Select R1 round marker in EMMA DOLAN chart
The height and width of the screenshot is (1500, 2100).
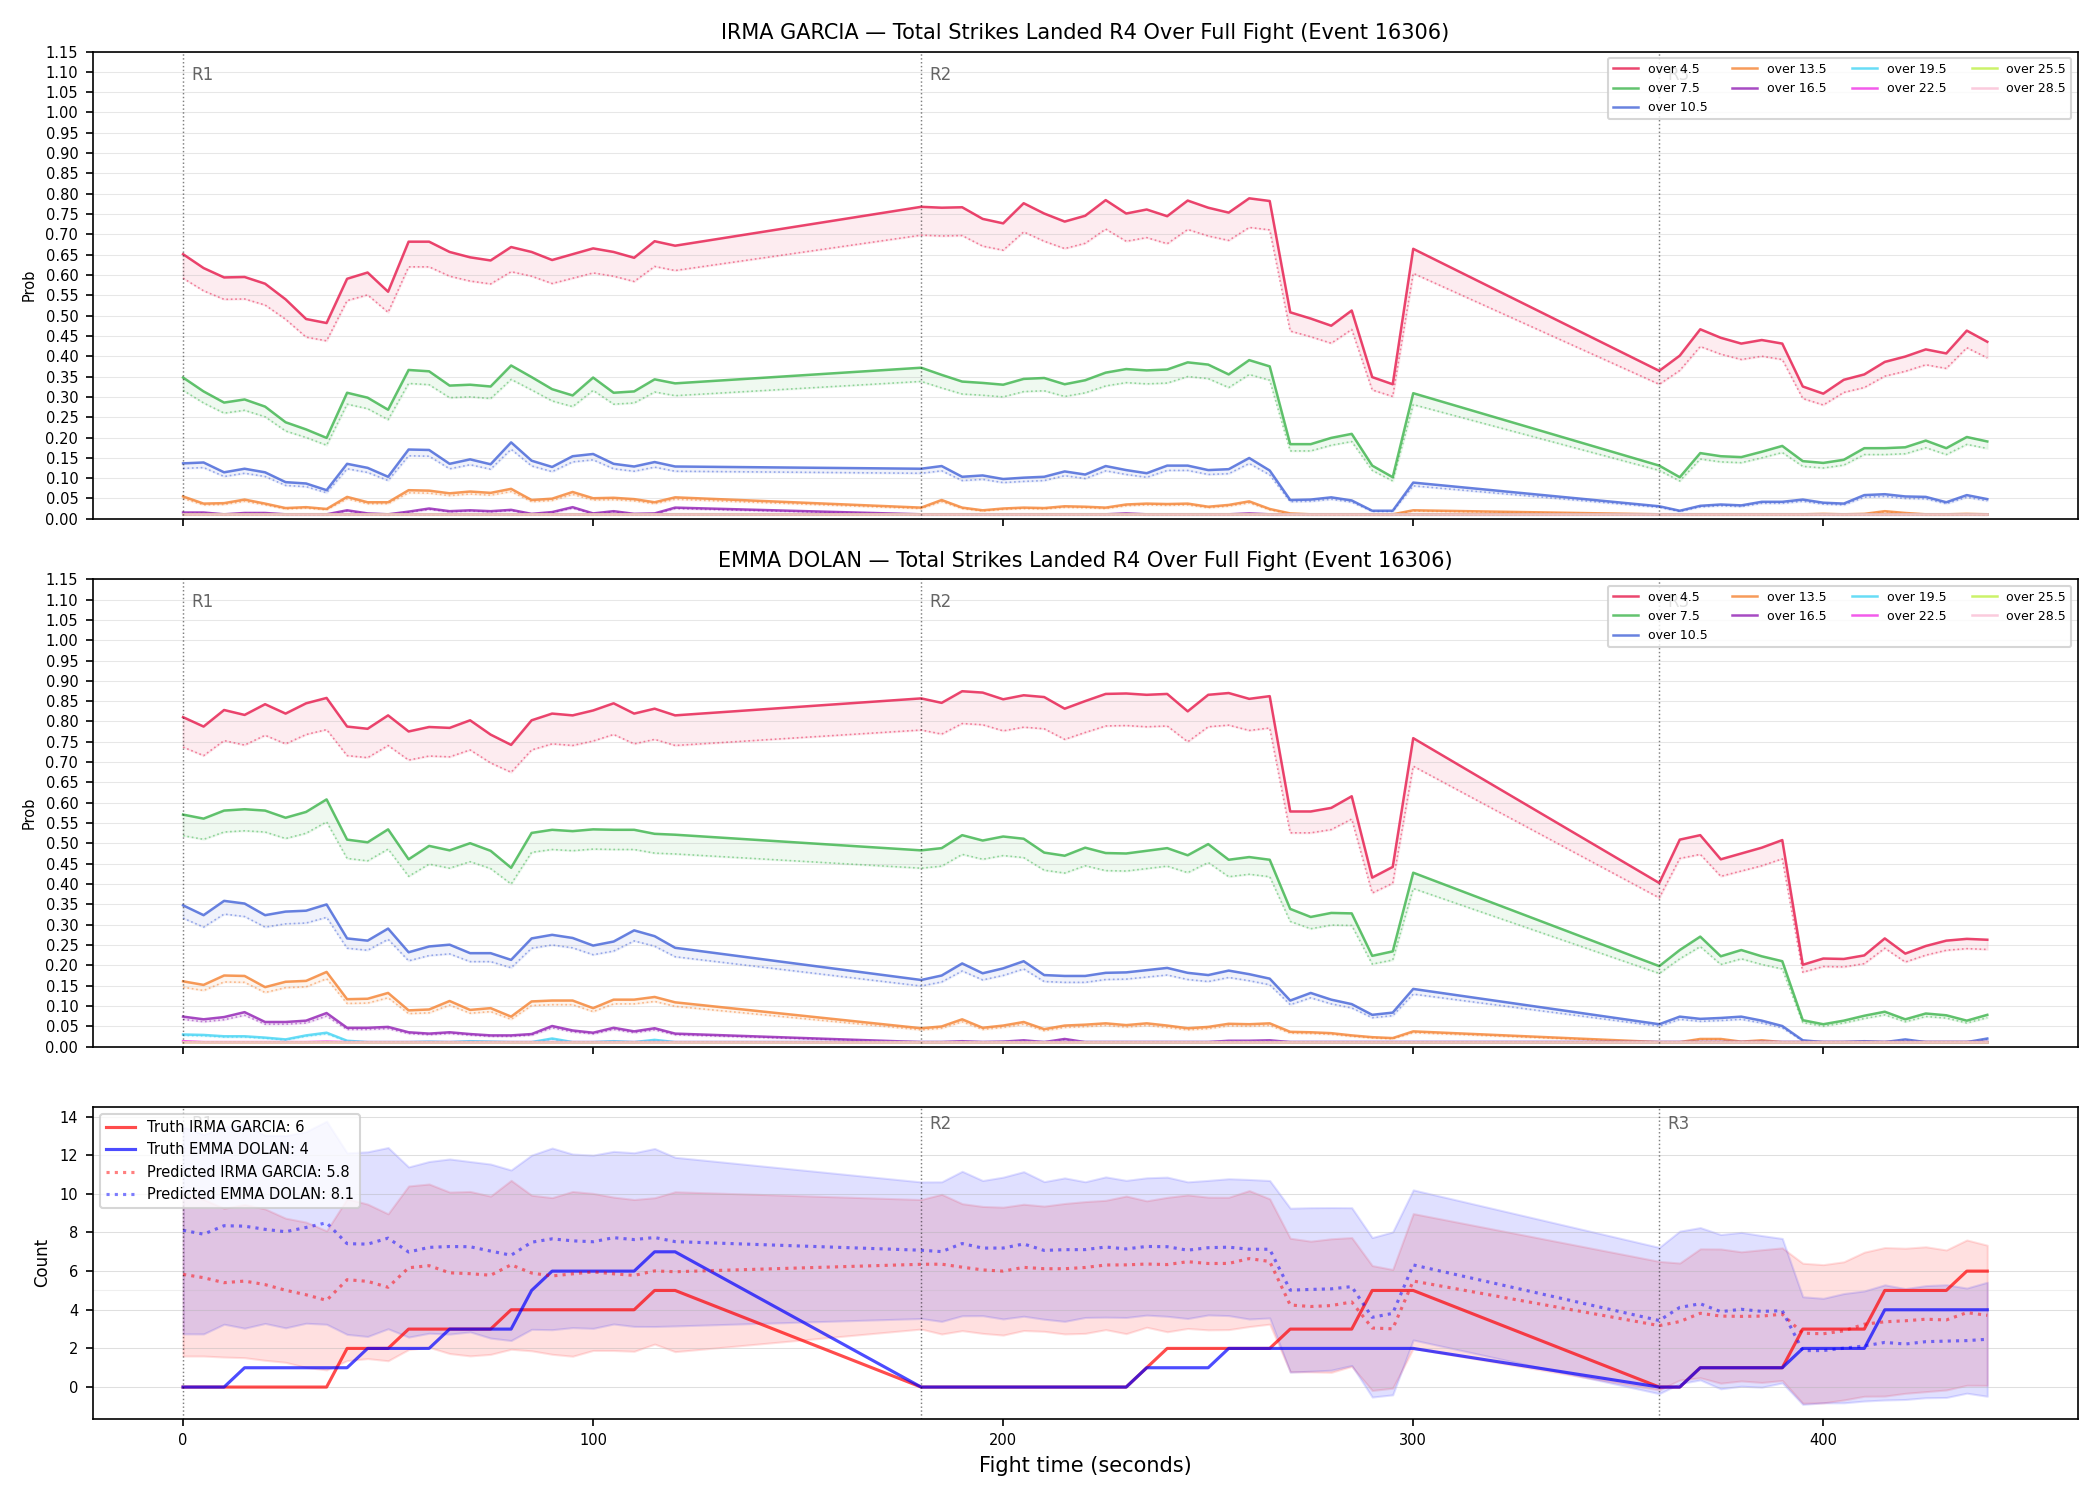tap(202, 601)
